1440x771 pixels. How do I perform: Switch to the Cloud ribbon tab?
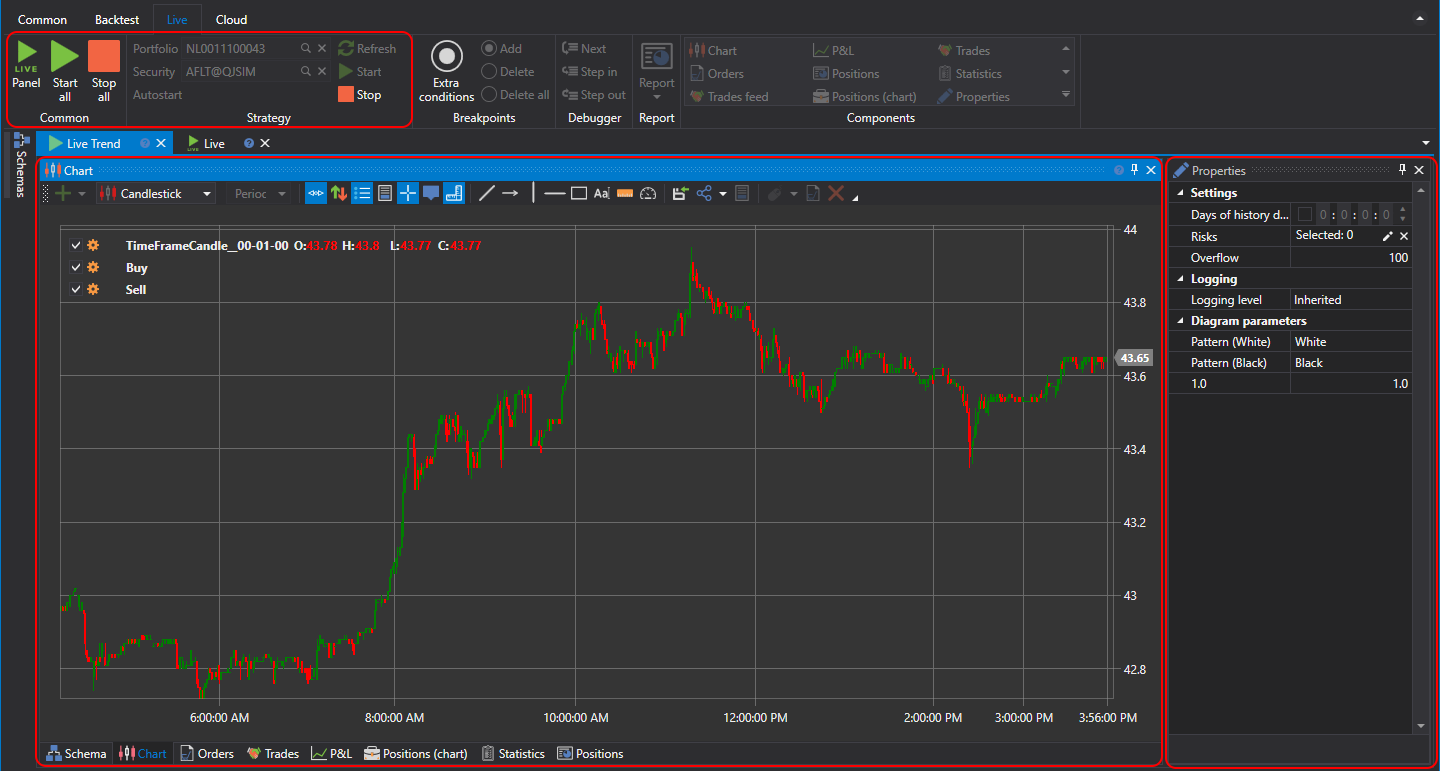(x=232, y=20)
